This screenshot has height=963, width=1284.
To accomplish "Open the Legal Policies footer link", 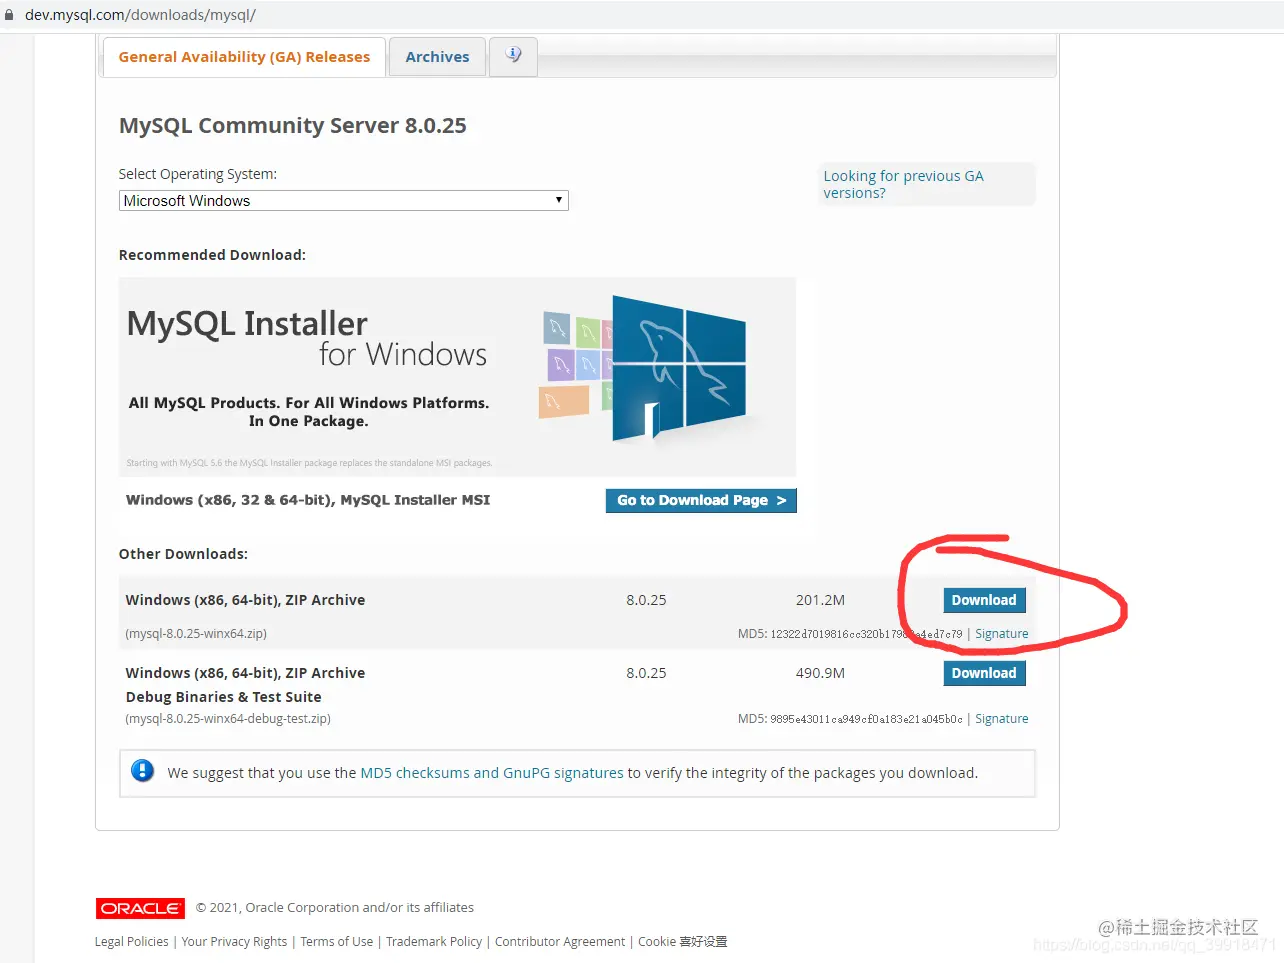I will (131, 942).
